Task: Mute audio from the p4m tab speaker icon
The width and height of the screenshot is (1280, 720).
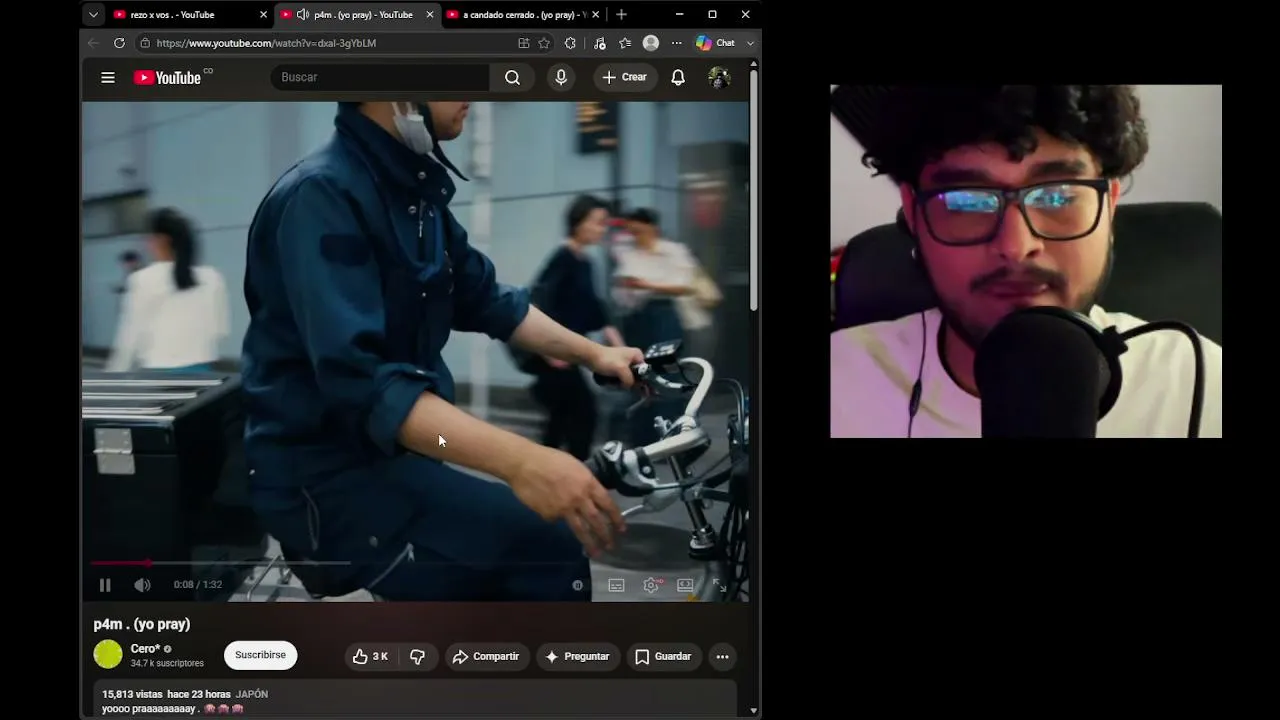Action: click(303, 15)
